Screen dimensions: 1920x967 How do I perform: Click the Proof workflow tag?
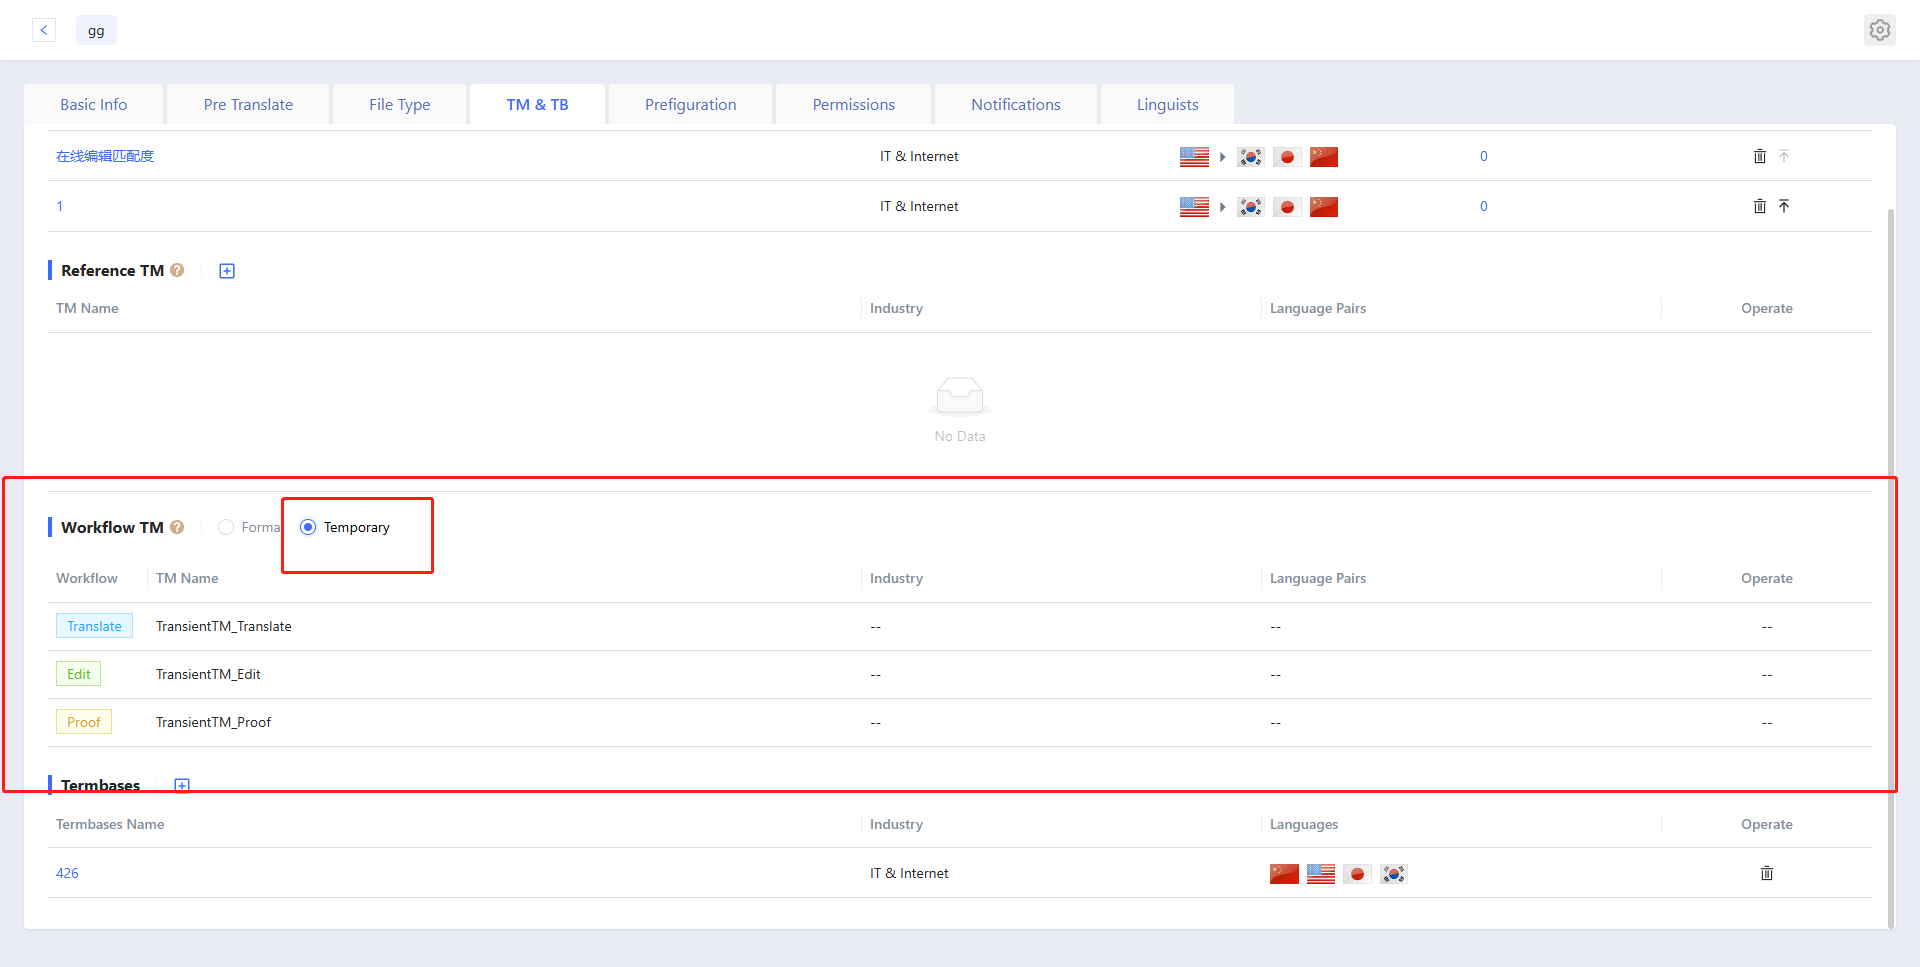pos(84,722)
